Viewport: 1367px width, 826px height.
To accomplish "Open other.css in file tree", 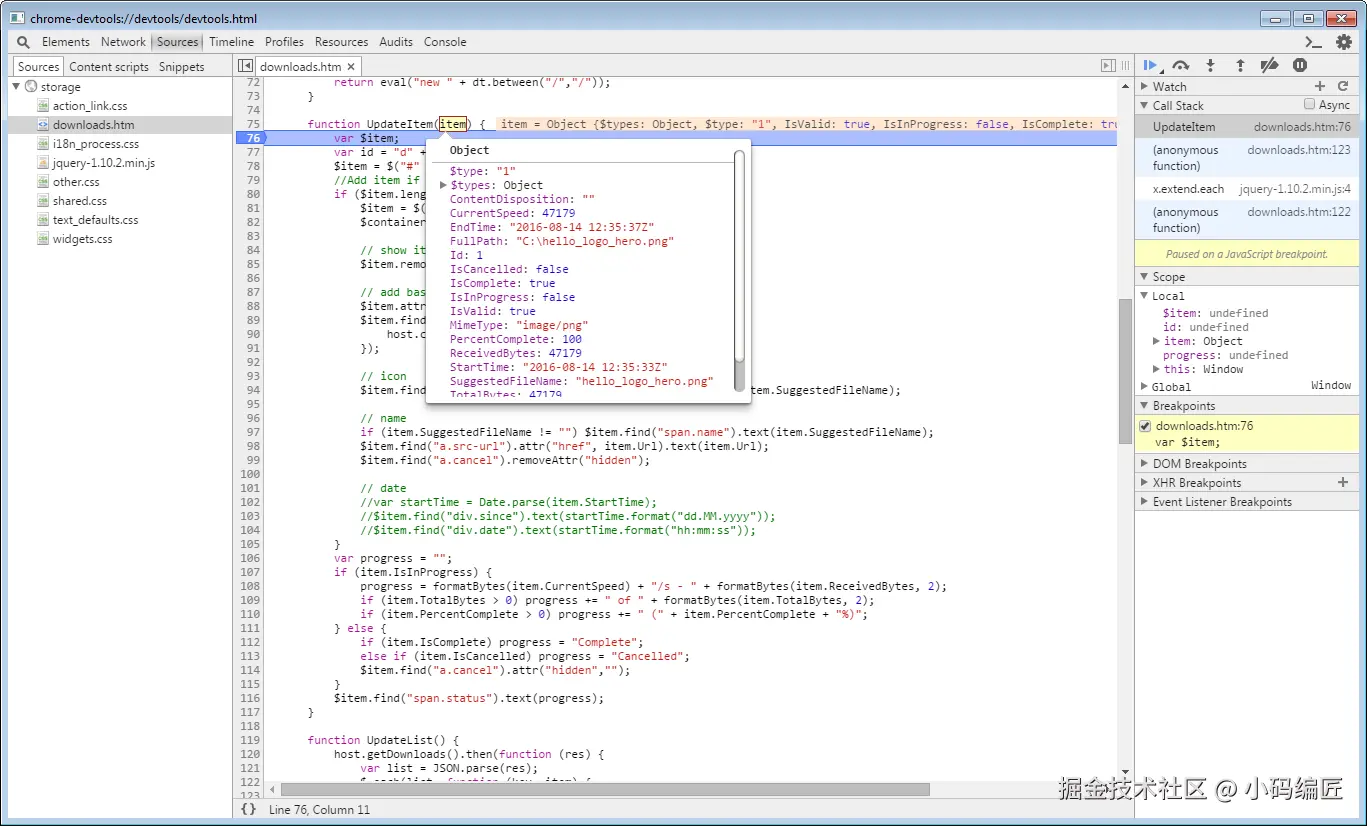I will (76, 182).
